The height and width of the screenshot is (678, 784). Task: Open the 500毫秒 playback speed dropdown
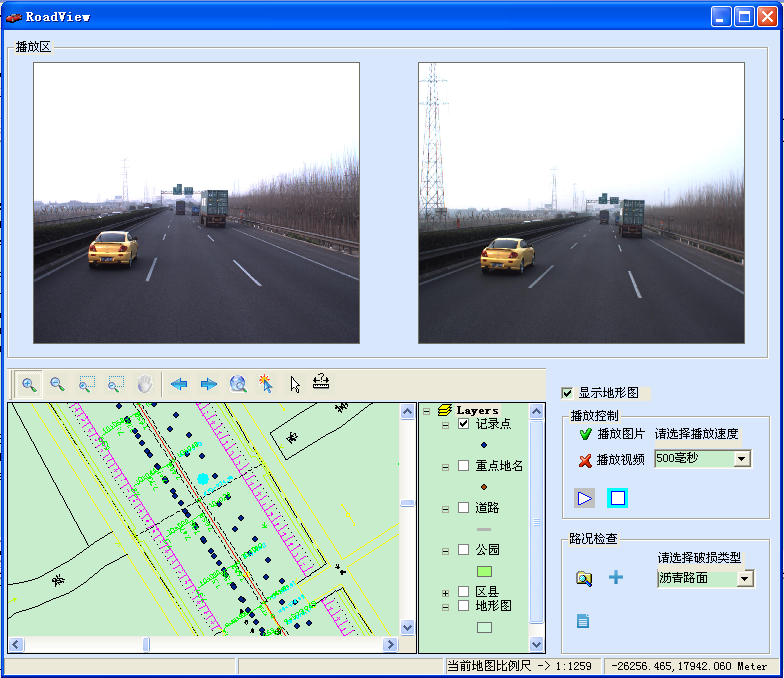click(x=742, y=458)
